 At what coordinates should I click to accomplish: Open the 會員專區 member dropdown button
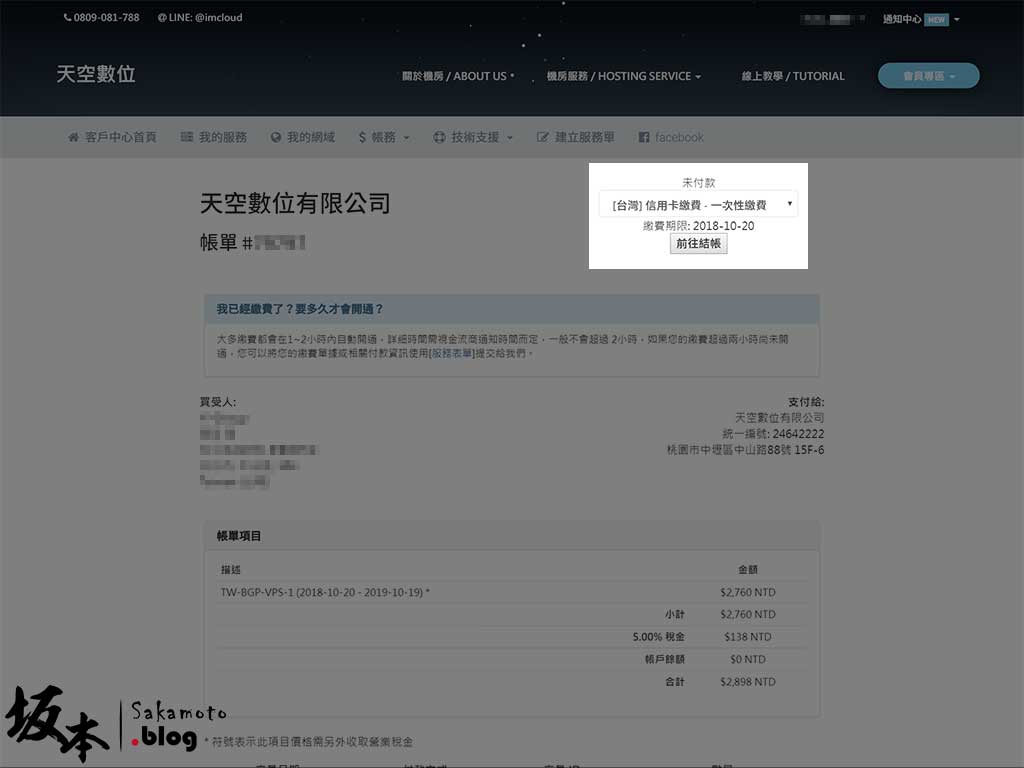click(929, 76)
